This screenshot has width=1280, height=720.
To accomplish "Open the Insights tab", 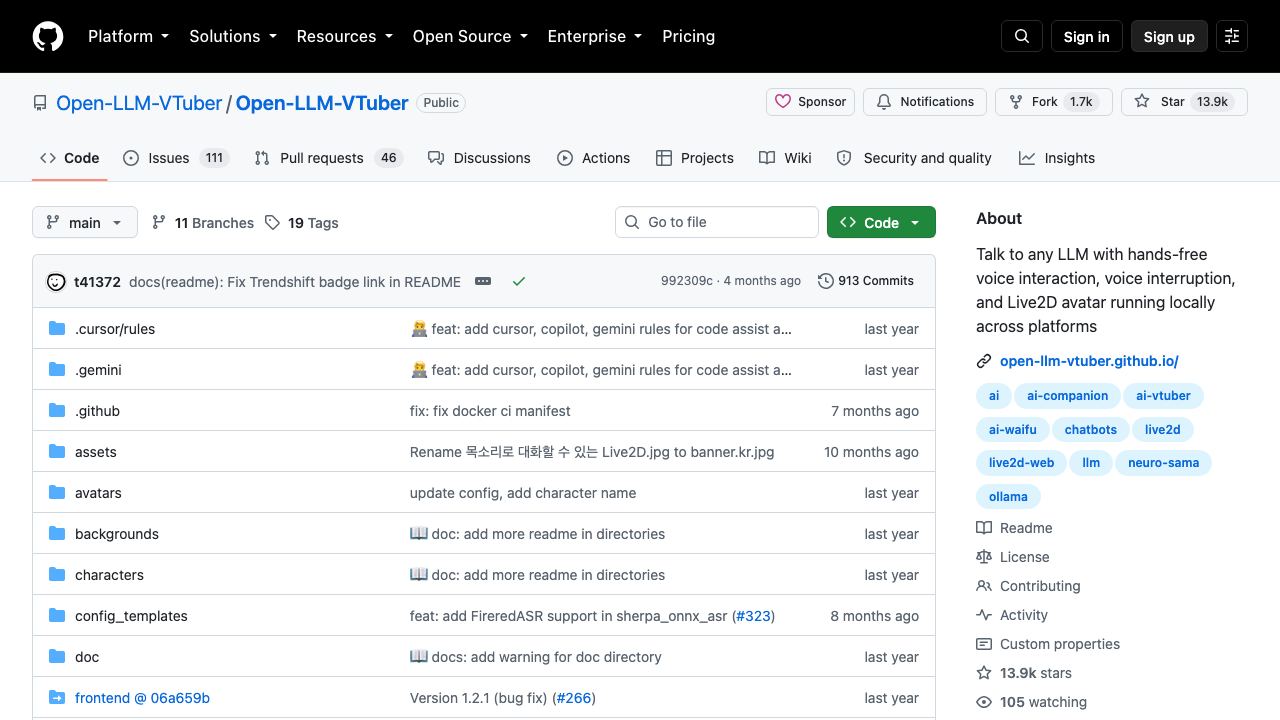I will [1057, 158].
